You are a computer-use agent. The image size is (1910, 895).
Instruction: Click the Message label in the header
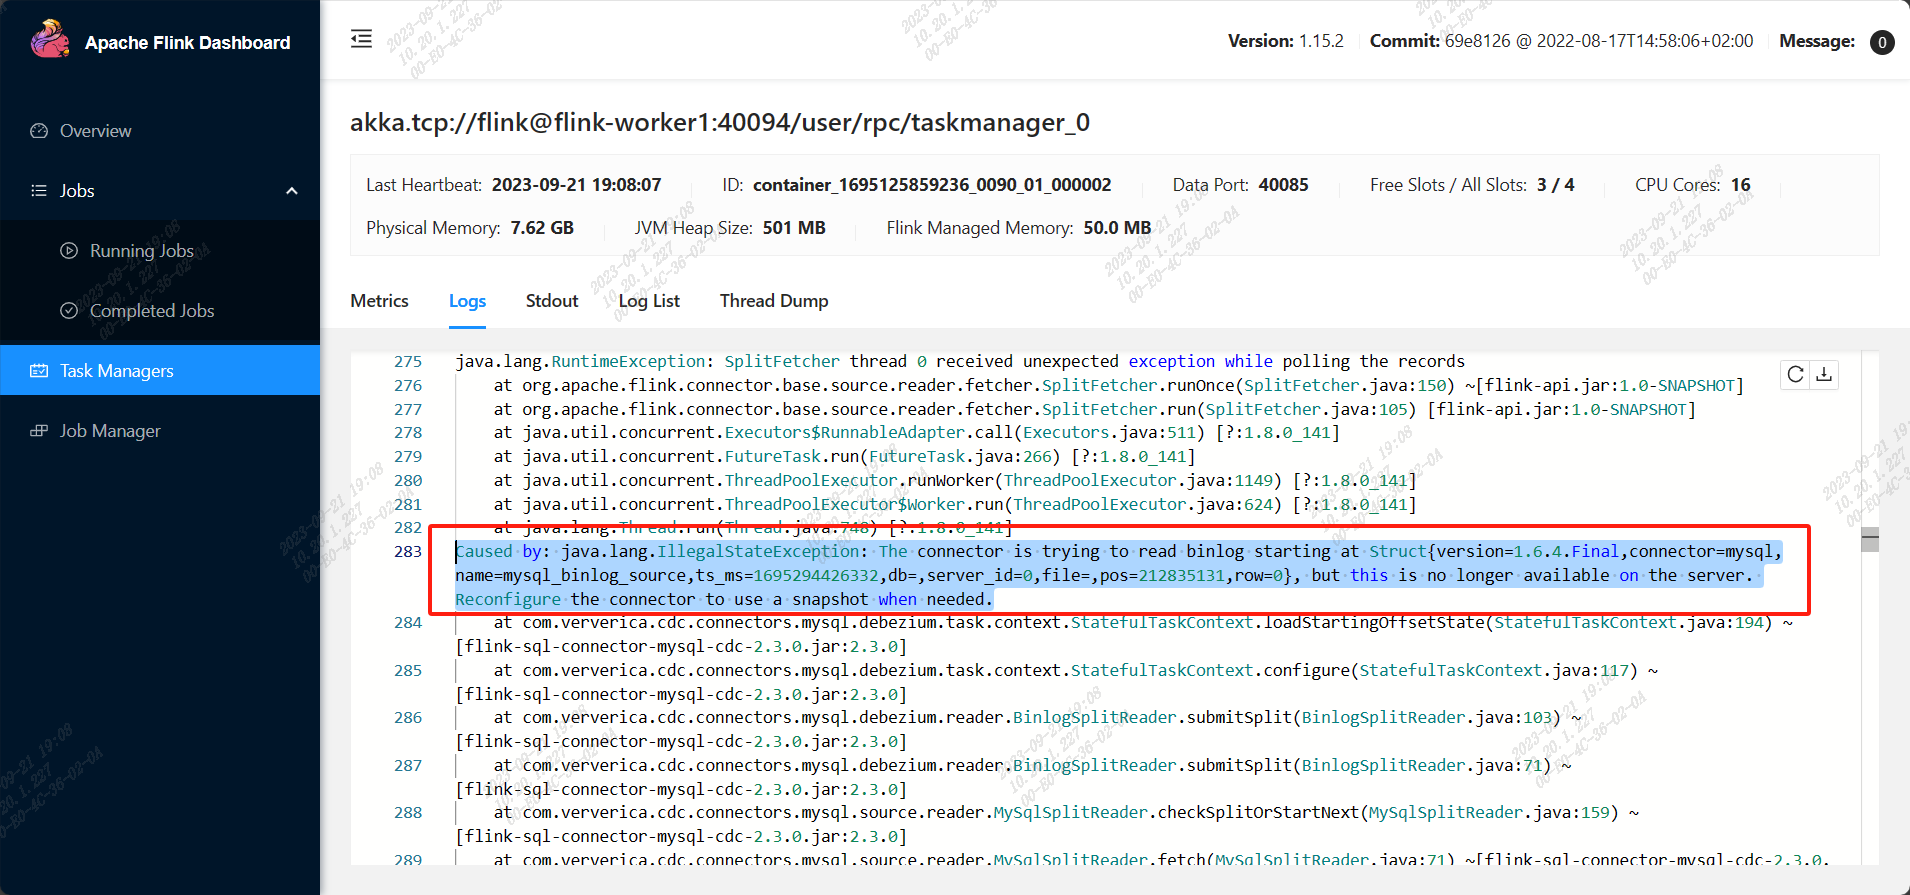[x=1817, y=41]
